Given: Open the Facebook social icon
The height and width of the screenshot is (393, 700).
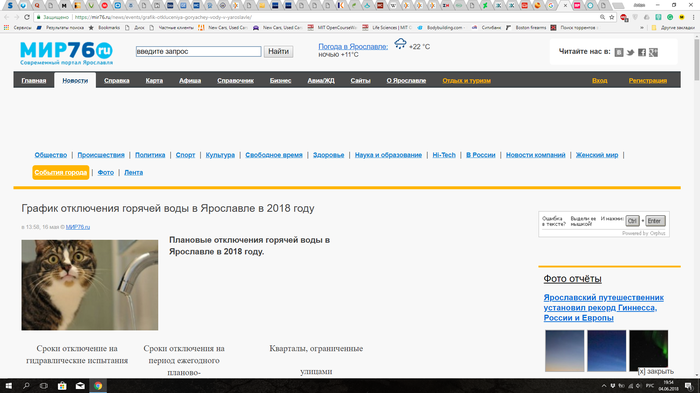Looking at the screenshot, I should coord(642,52).
